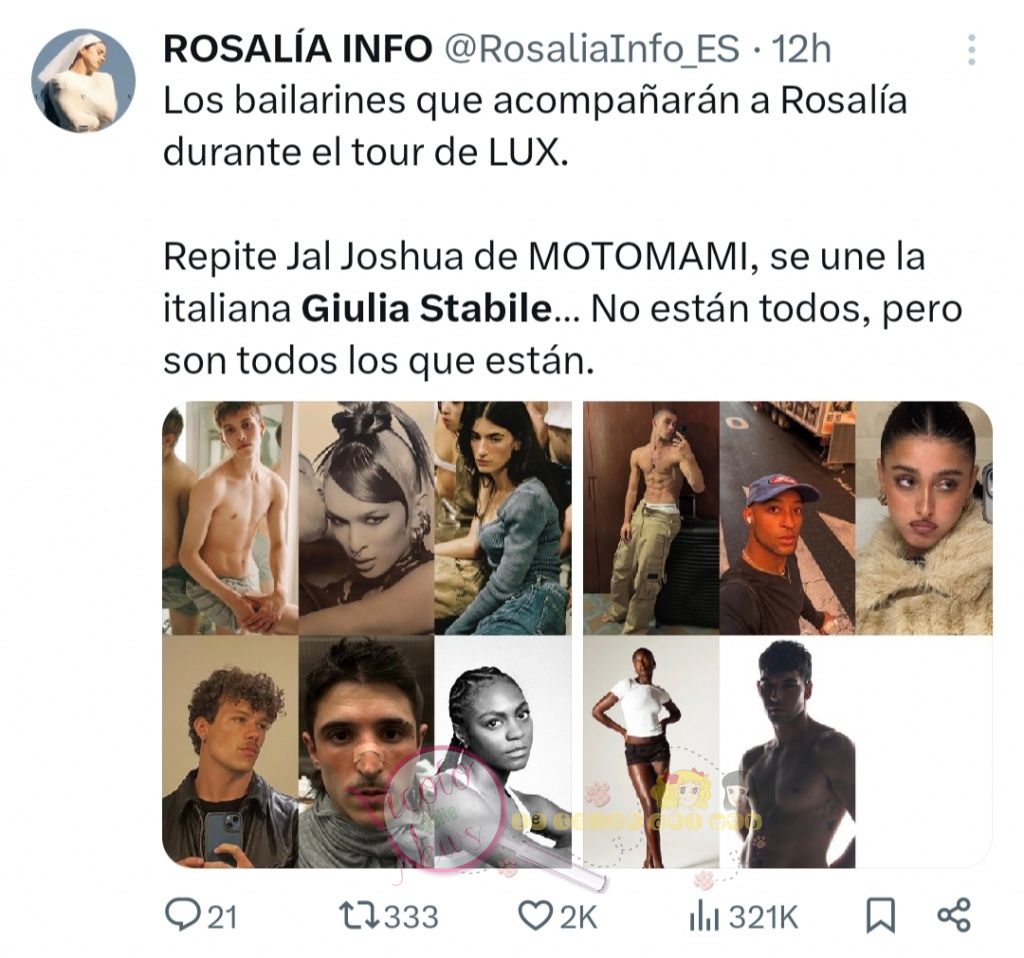Click the tweet text about LUX tour
Image resolution: width=1024 pixels, height=958 pixels.
pyautogui.click(x=535, y=127)
